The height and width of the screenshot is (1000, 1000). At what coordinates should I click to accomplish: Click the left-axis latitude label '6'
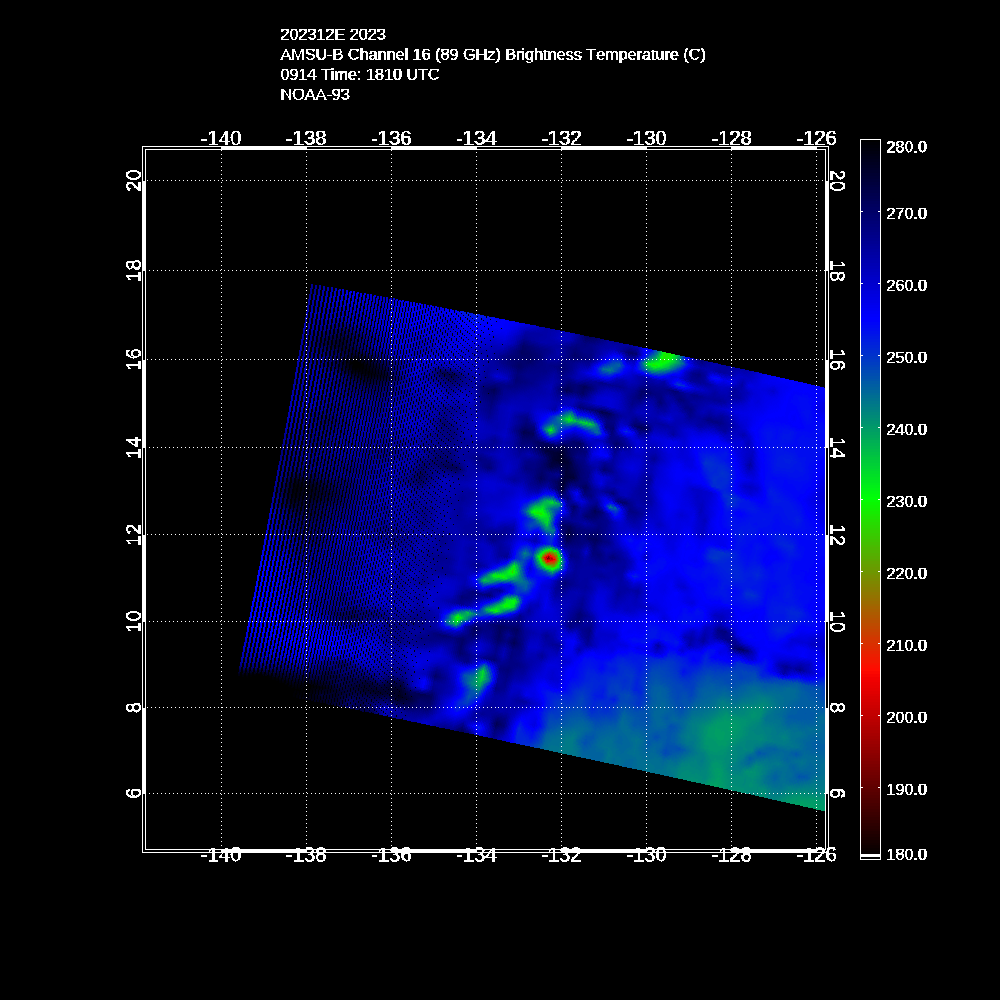click(x=134, y=793)
